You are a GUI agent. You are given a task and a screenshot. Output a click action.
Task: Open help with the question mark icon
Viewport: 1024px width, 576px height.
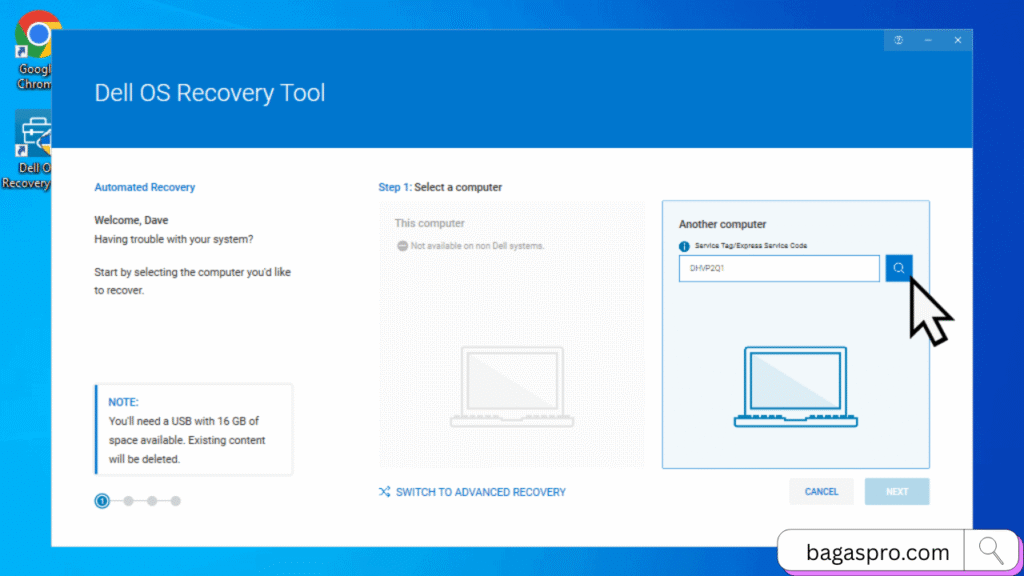898,40
